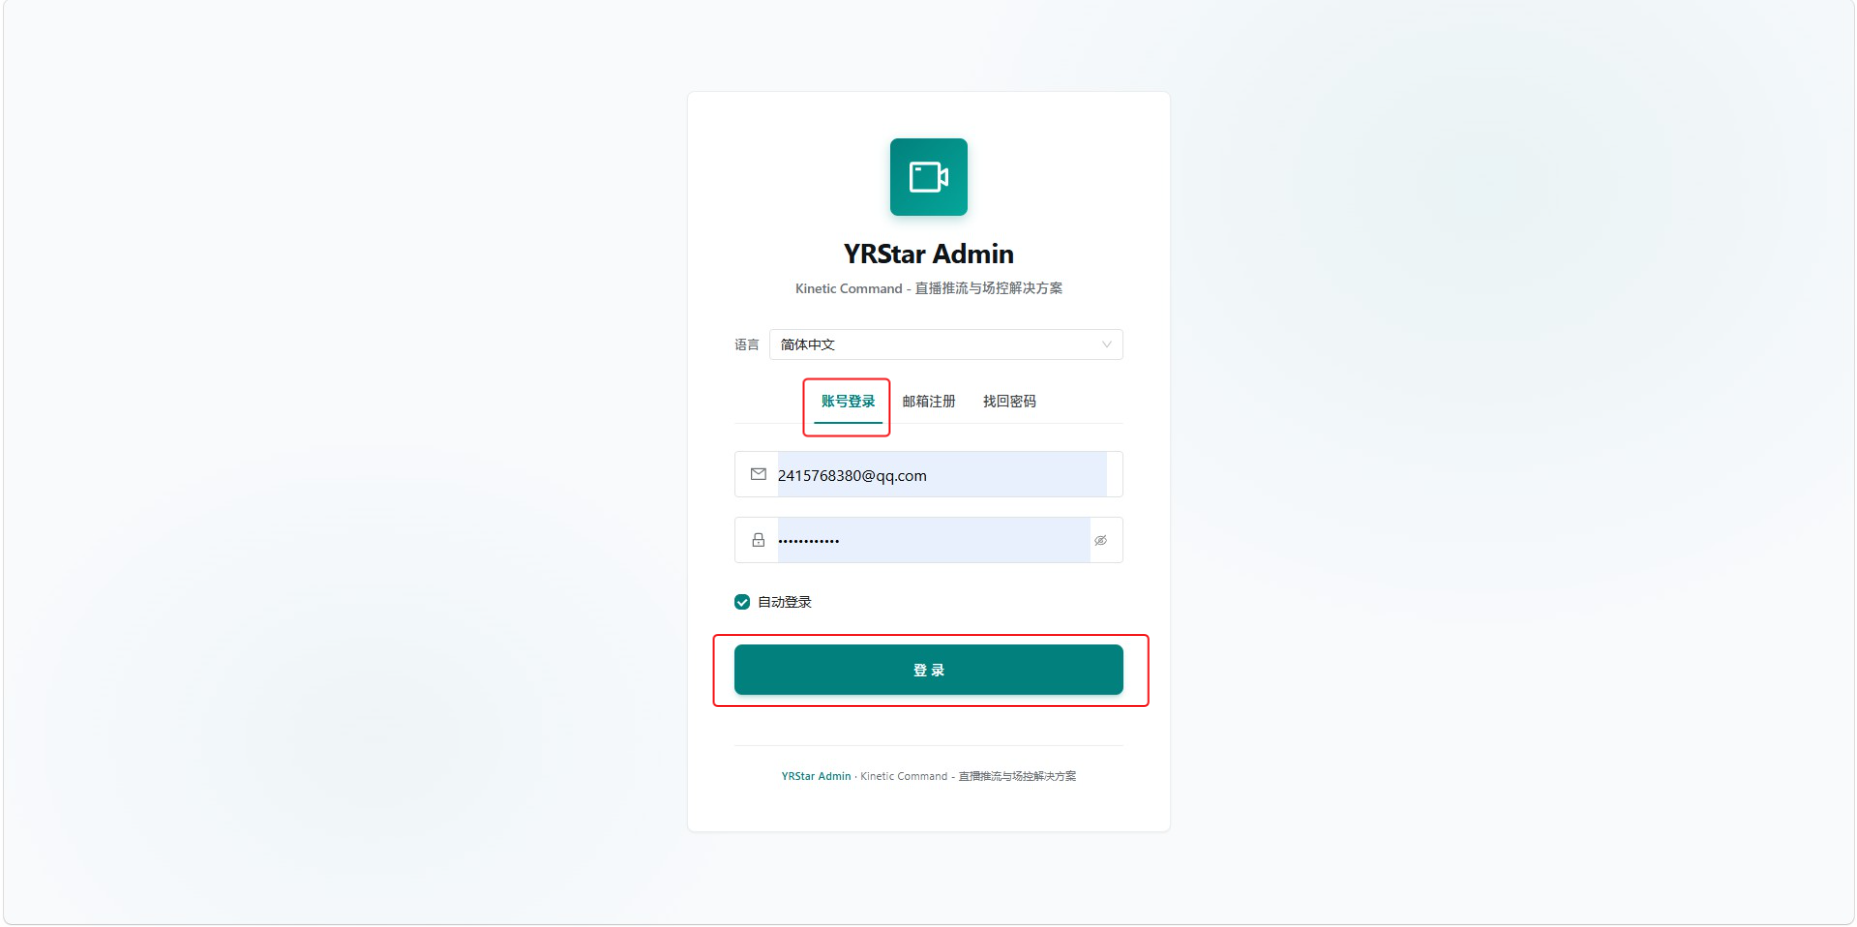Screen dimensions: 1857x927
Task: Switch to the 账号登录 tab
Action: (x=848, y=401)
